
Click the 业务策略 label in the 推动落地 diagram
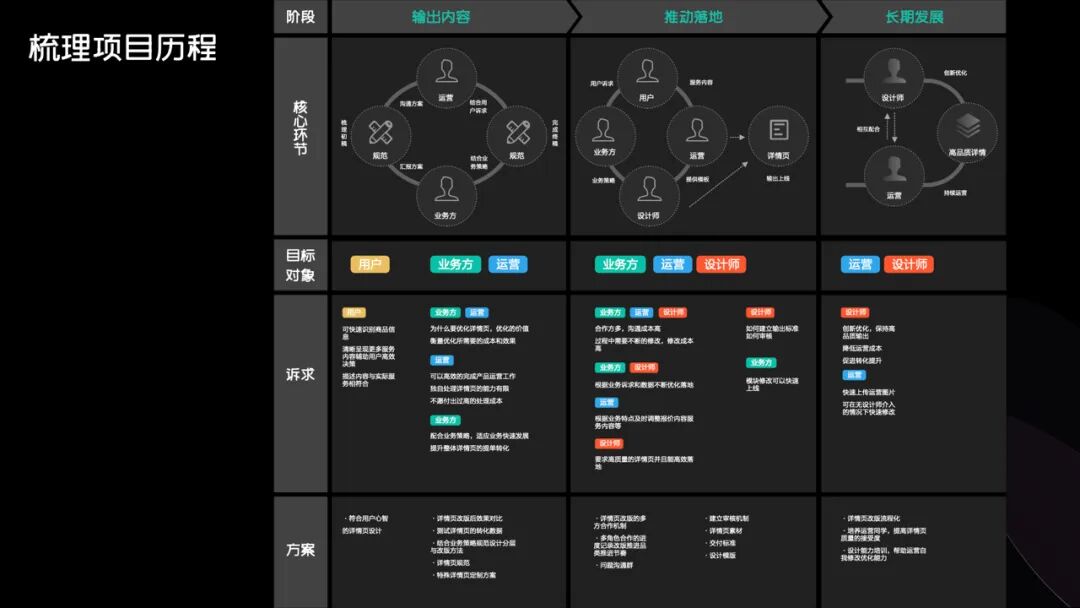603,180
